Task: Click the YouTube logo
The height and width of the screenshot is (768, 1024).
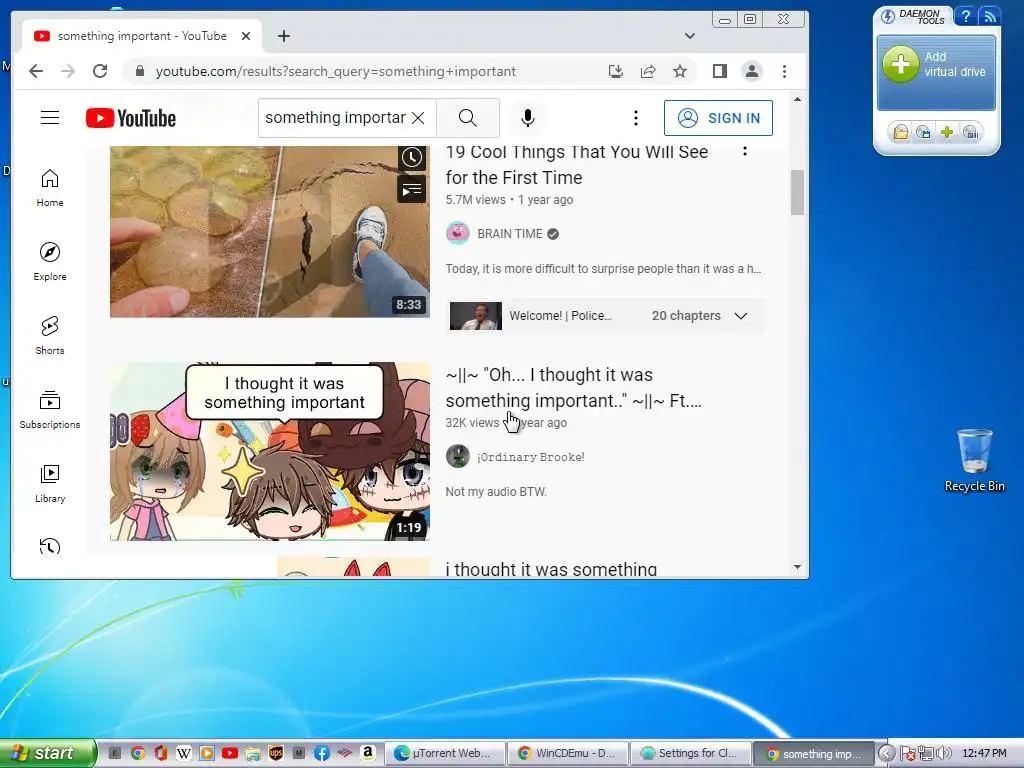Action: 131,118
